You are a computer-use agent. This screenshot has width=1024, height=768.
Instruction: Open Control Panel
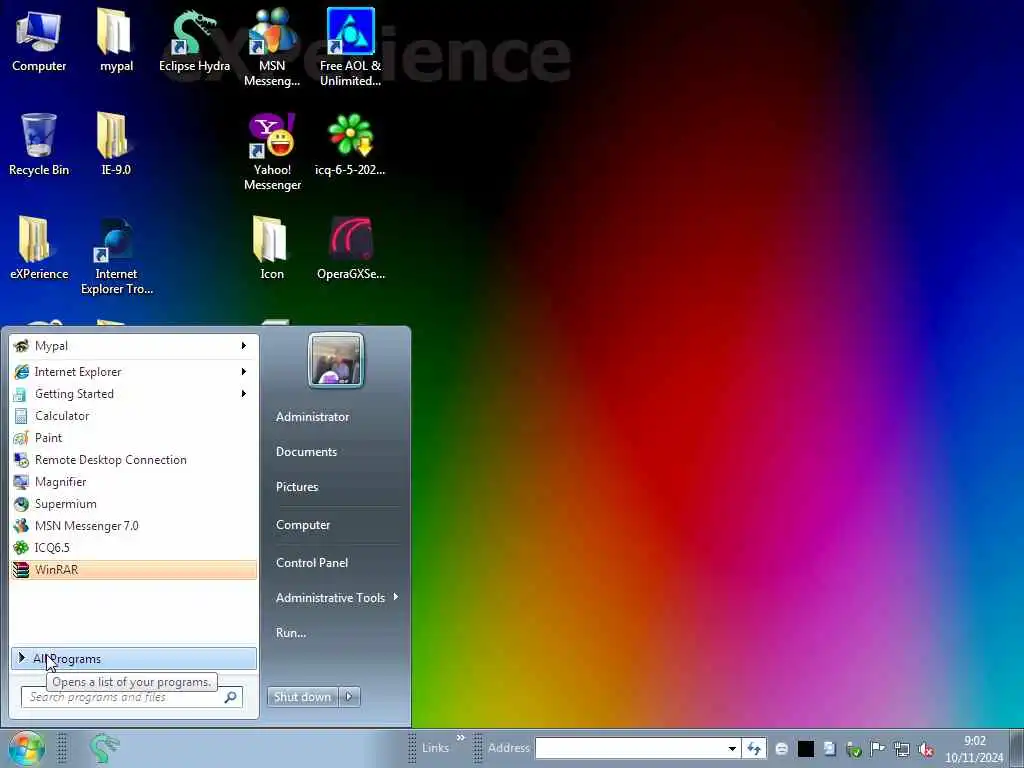pos(312,563)
